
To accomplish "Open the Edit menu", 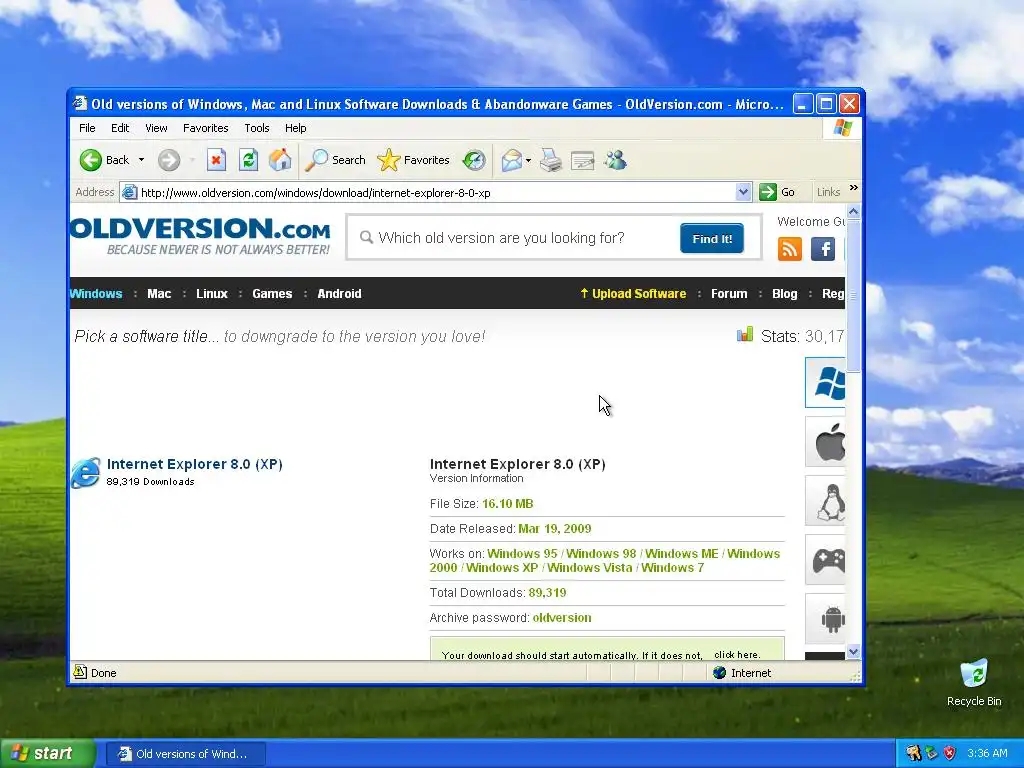I will [x=120, y=128].
